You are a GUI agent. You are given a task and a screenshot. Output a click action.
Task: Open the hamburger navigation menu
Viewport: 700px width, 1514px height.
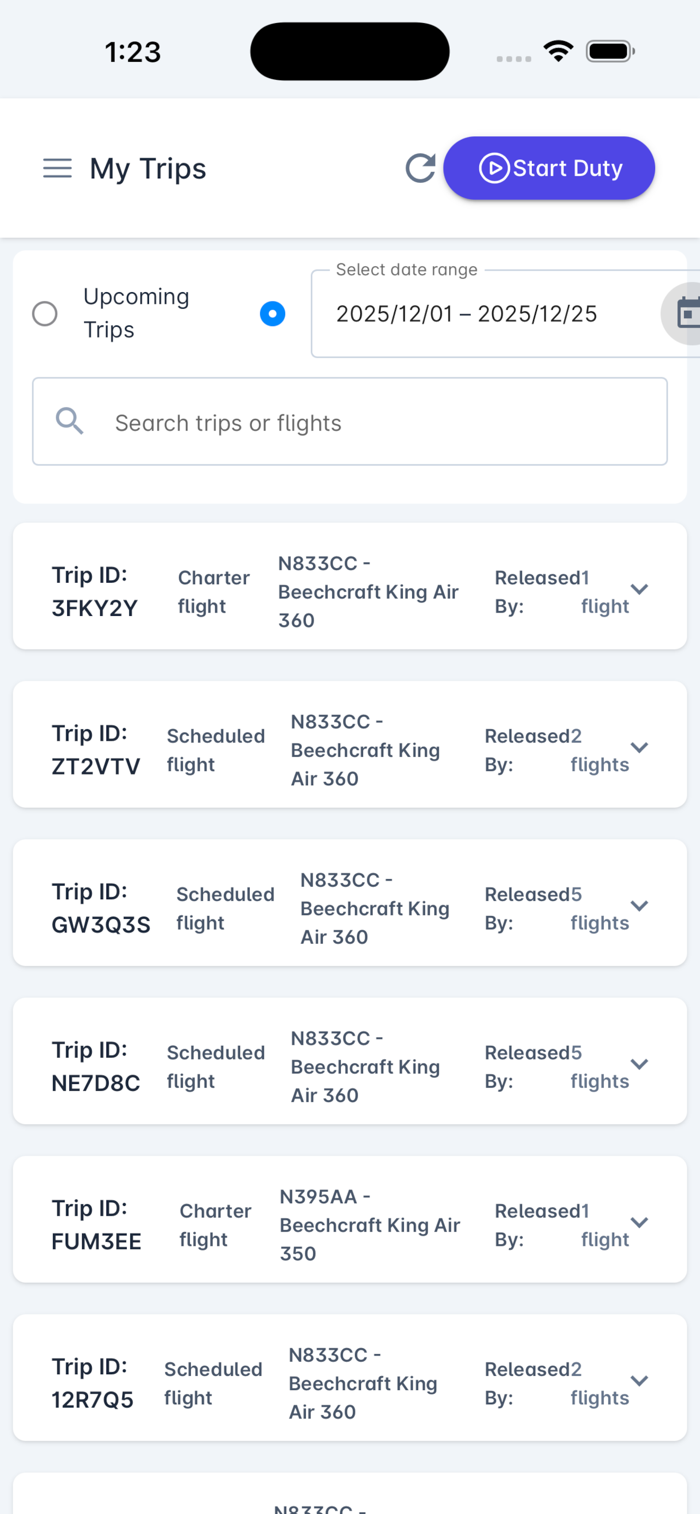coord(57,168)
